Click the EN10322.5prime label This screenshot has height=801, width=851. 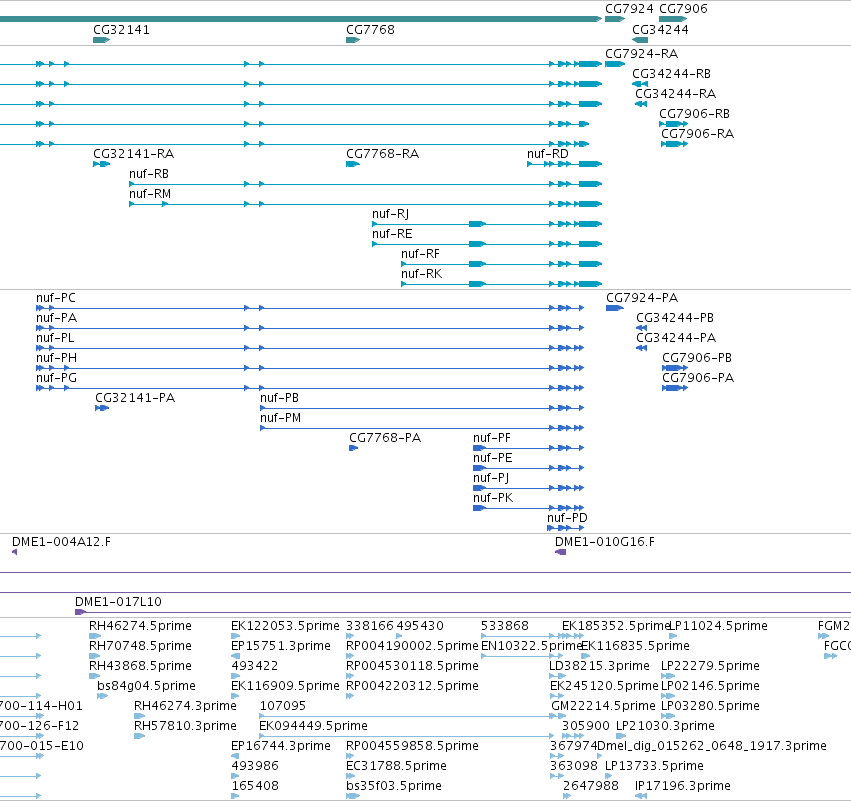[532, 646]
